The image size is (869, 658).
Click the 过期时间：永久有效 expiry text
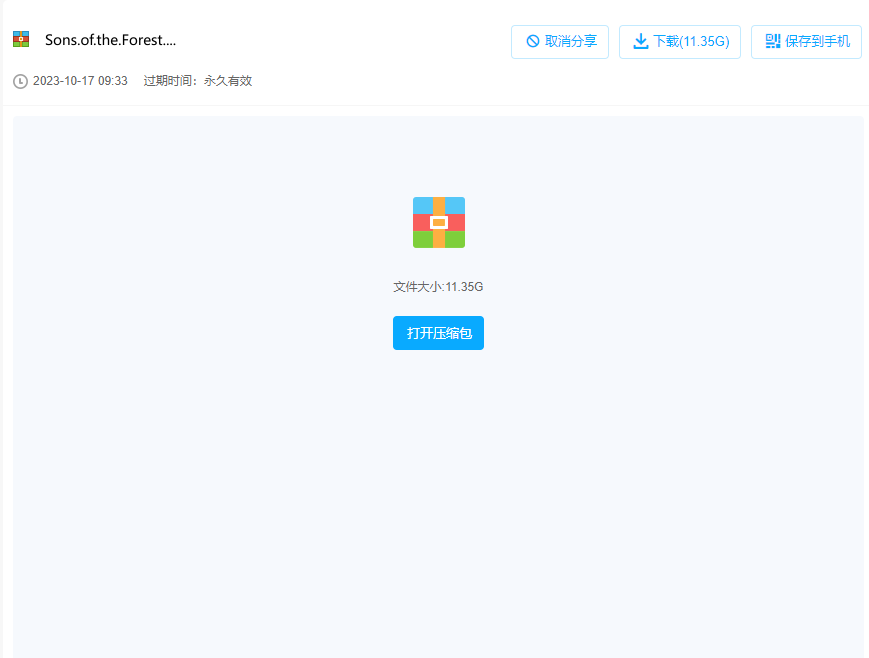click(197, 81)
